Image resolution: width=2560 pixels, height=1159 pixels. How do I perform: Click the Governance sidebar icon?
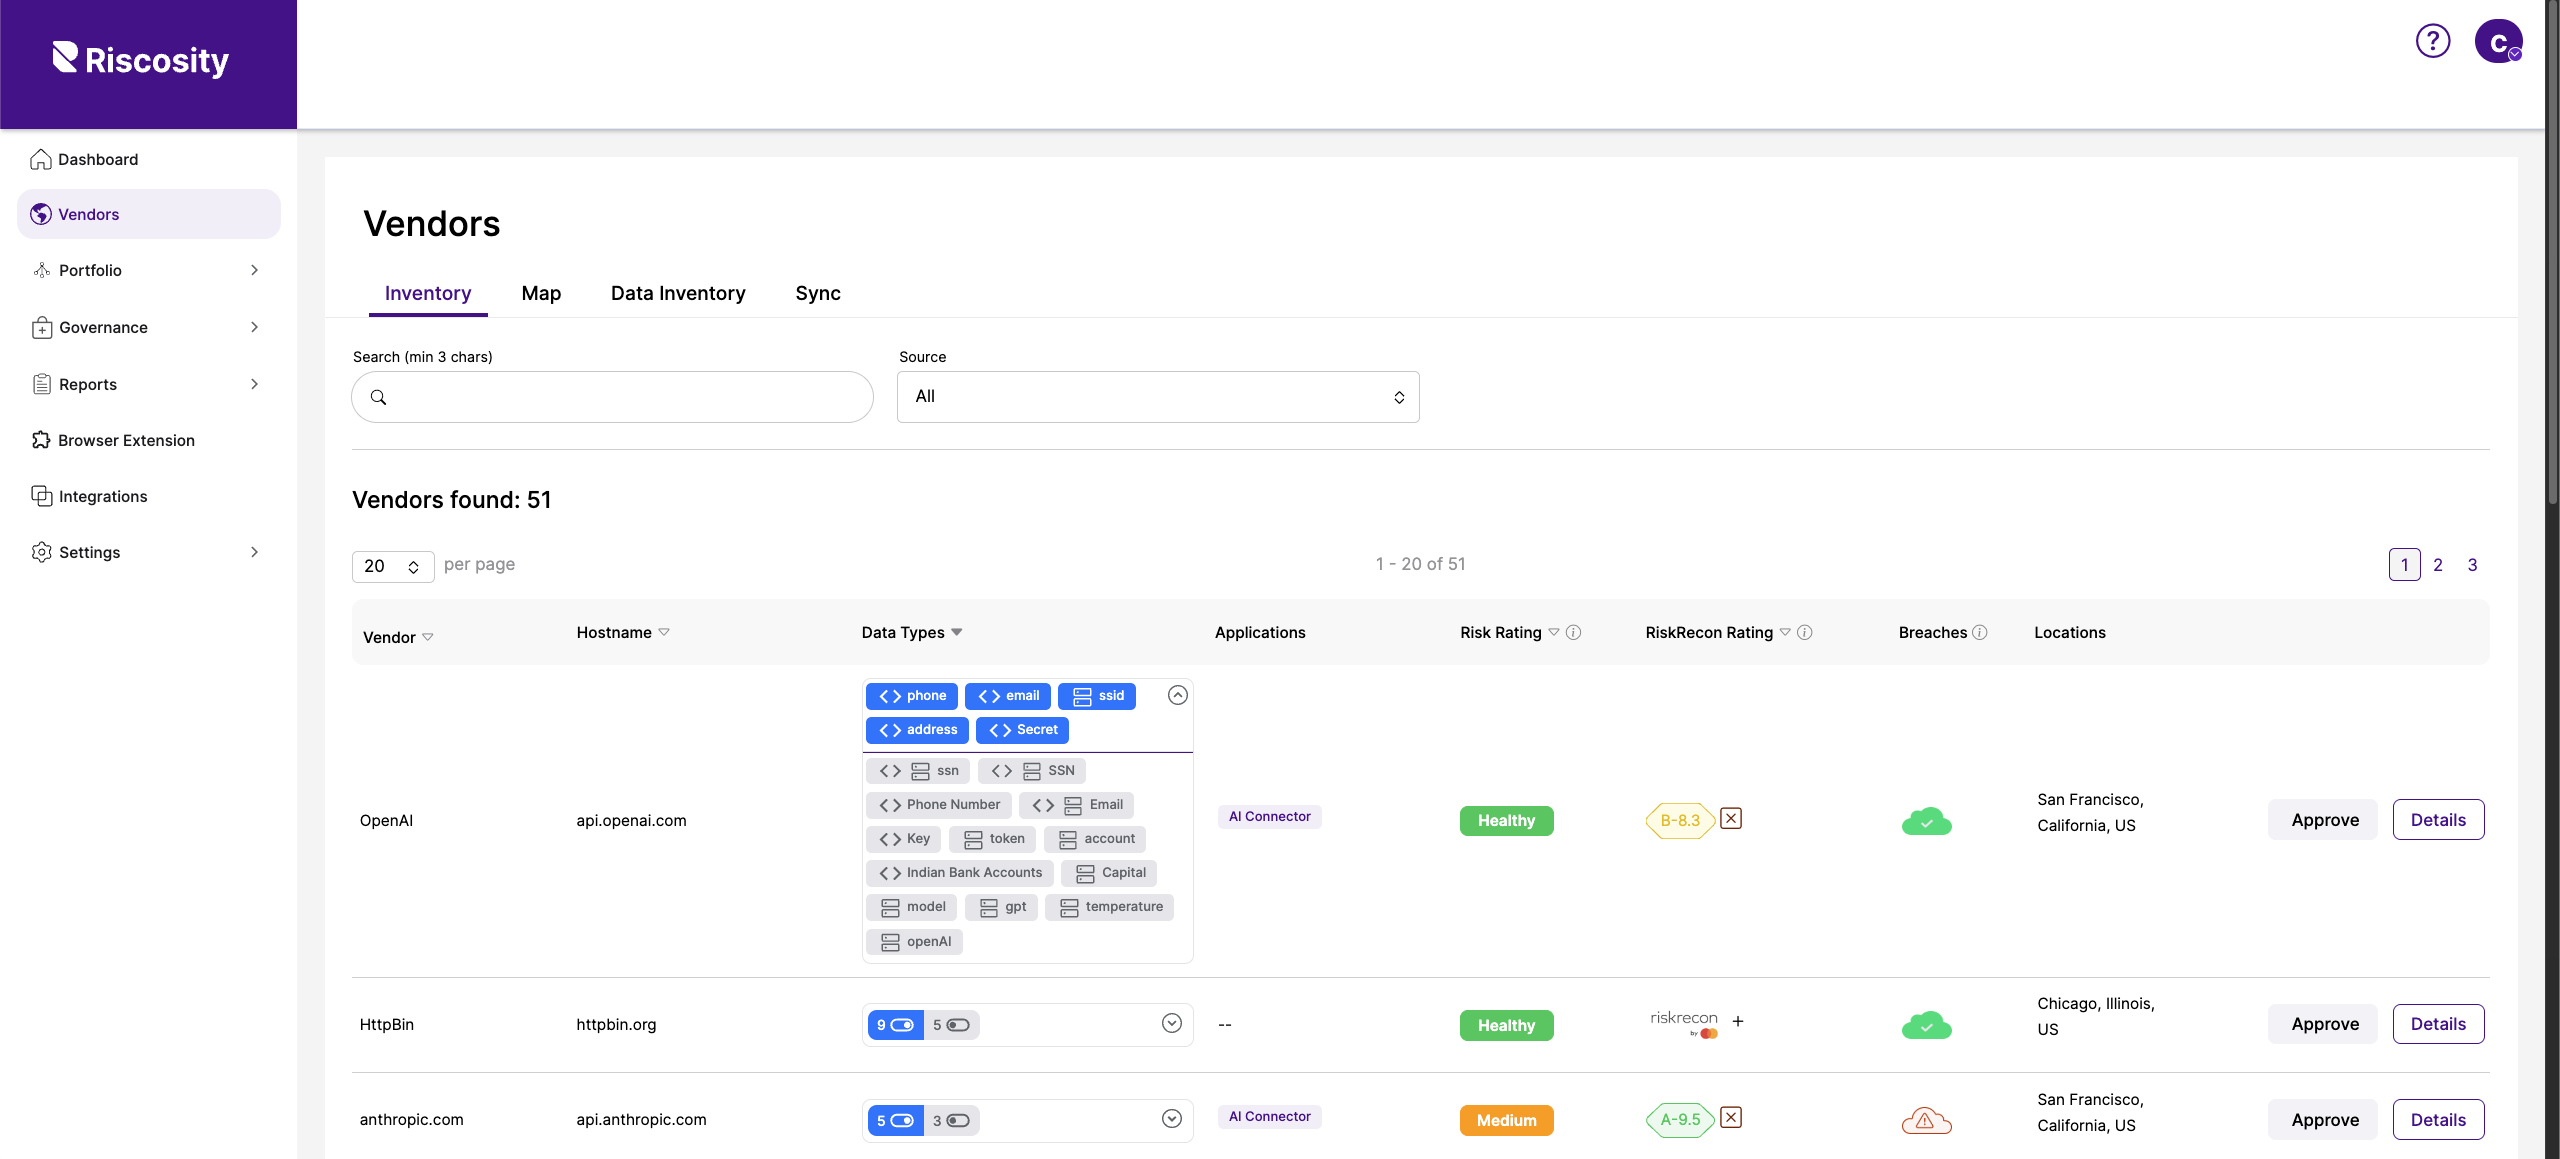pyautogui.click(x=42, y=327)
